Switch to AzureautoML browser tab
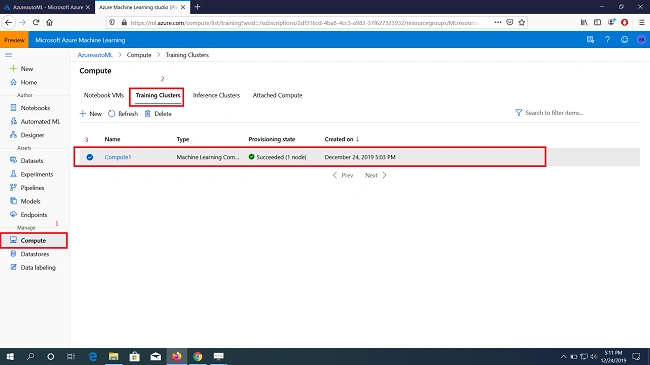650x365 pixels. point(46,7)
